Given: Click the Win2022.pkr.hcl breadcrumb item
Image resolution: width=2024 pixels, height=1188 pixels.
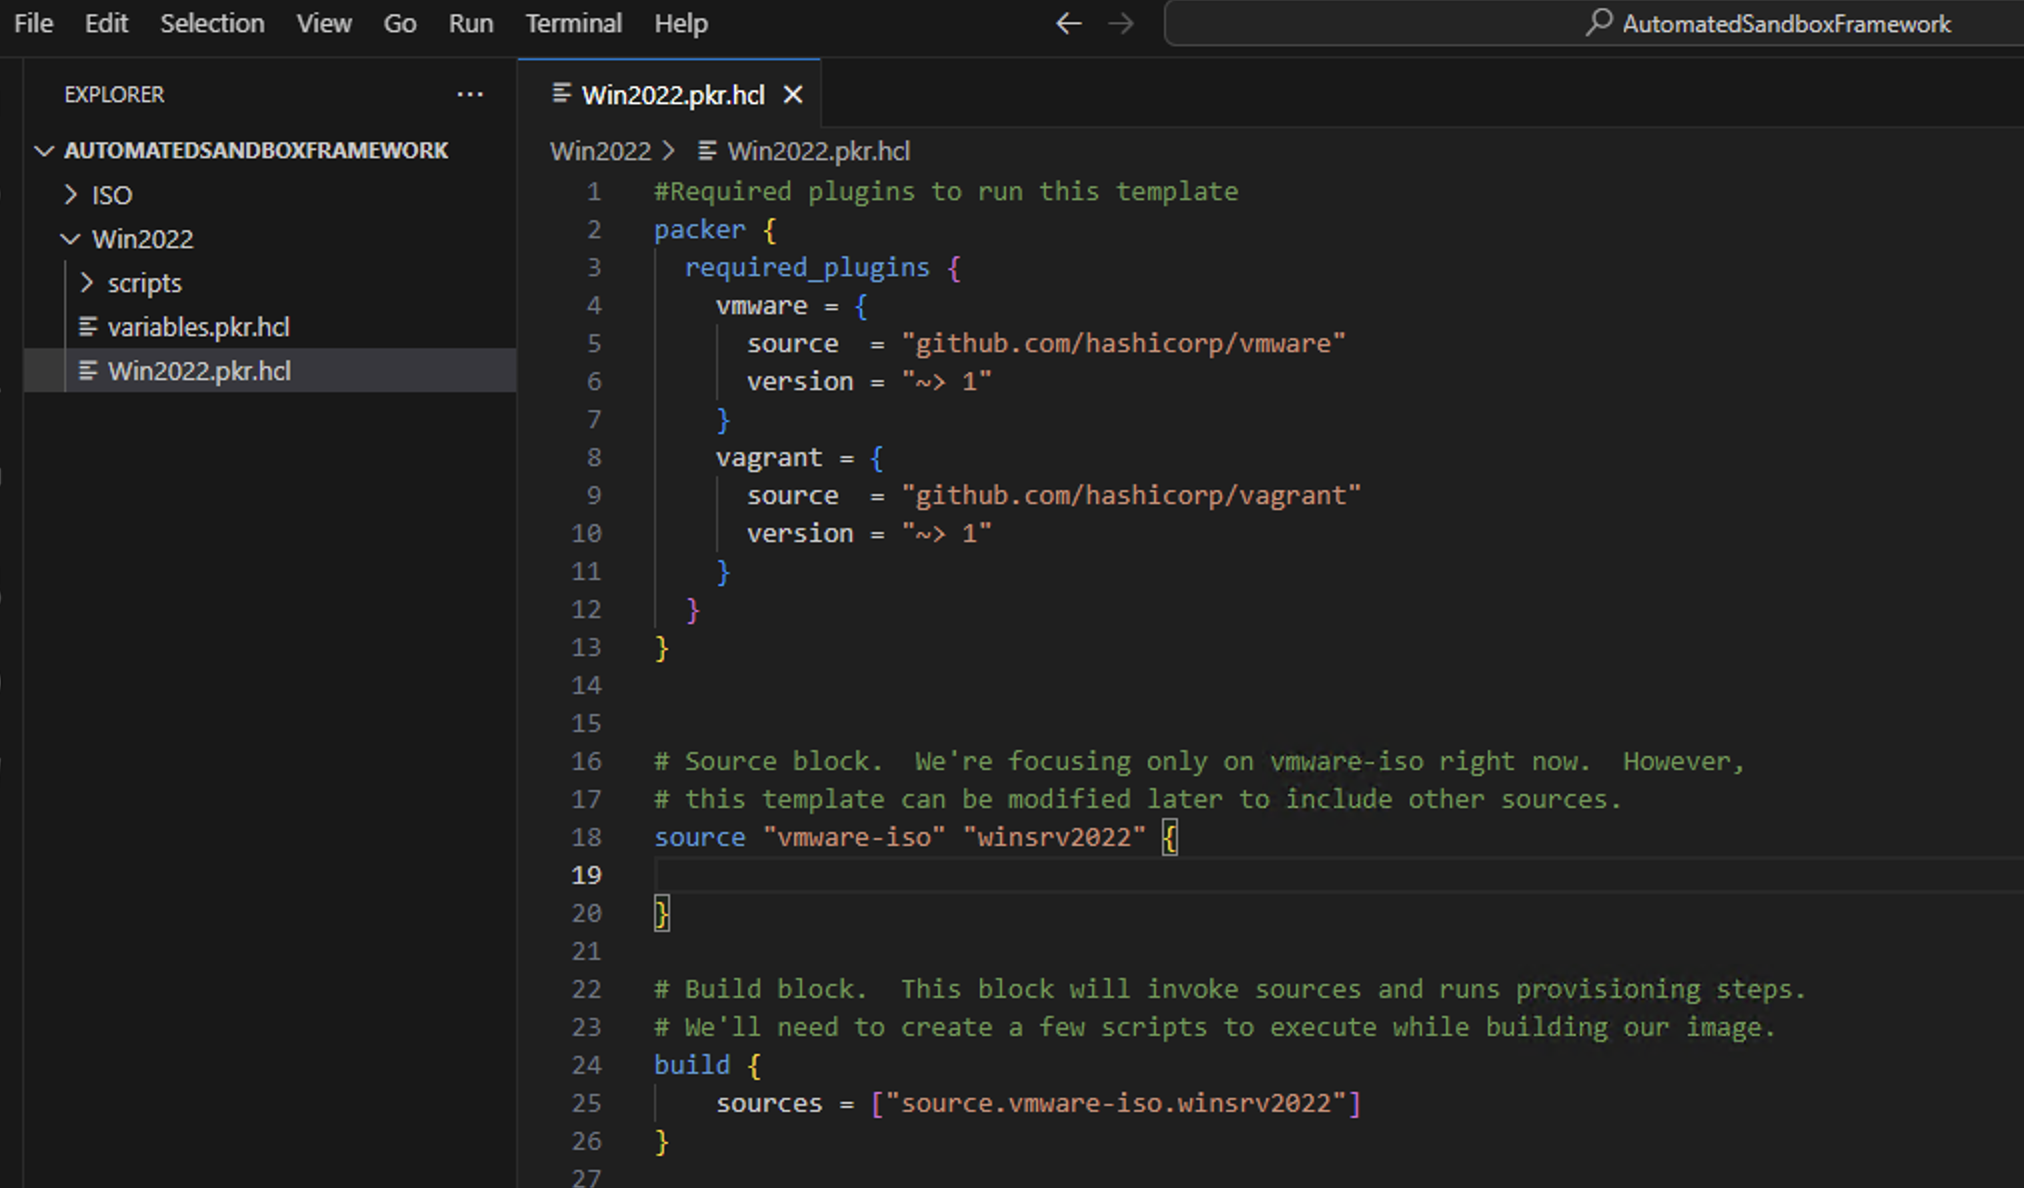Looking at the screenshot, I should pyautogui.click(x=819, y=151).
